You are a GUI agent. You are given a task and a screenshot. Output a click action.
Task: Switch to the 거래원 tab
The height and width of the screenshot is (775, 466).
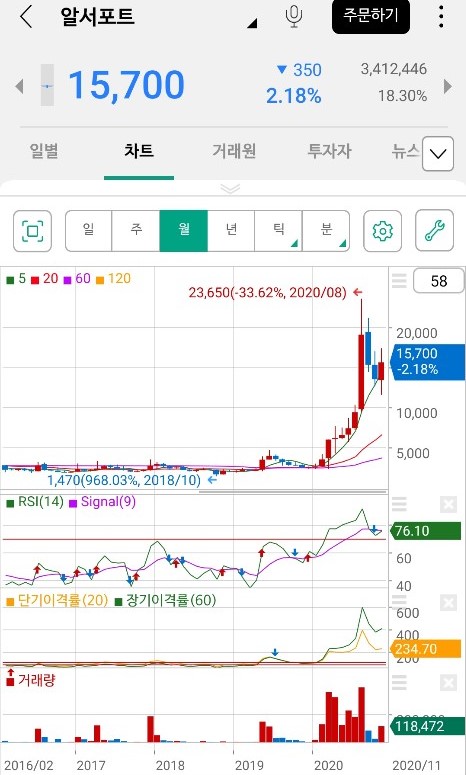[x=234, y=151]
